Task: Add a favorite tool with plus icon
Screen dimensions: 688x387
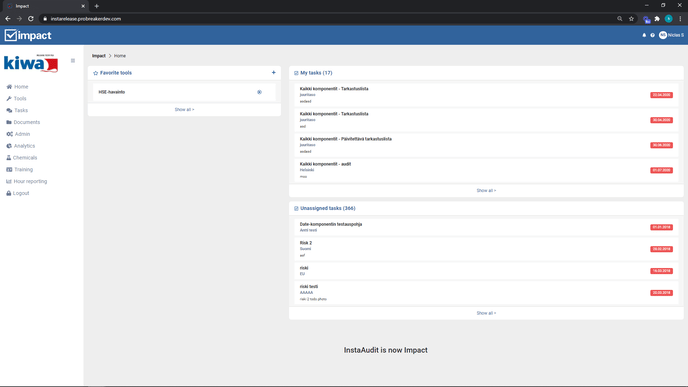Action: tap(273, 73)
